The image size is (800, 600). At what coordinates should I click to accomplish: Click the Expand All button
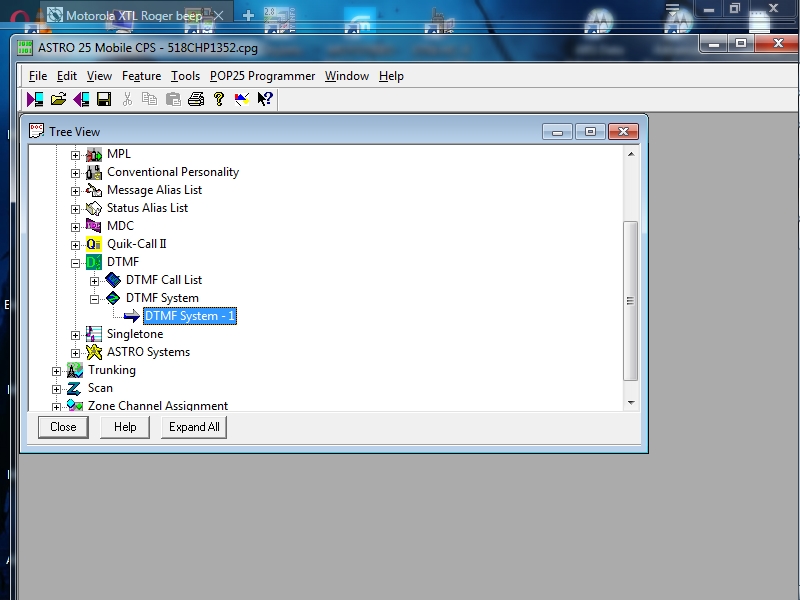194,427
